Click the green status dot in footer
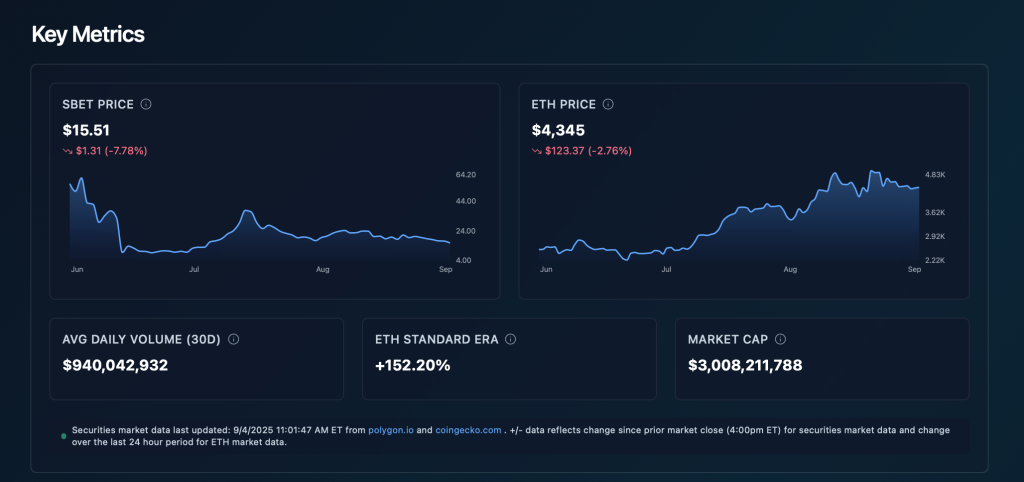Screen dimensions: 1024x482 tap(64, 436)
